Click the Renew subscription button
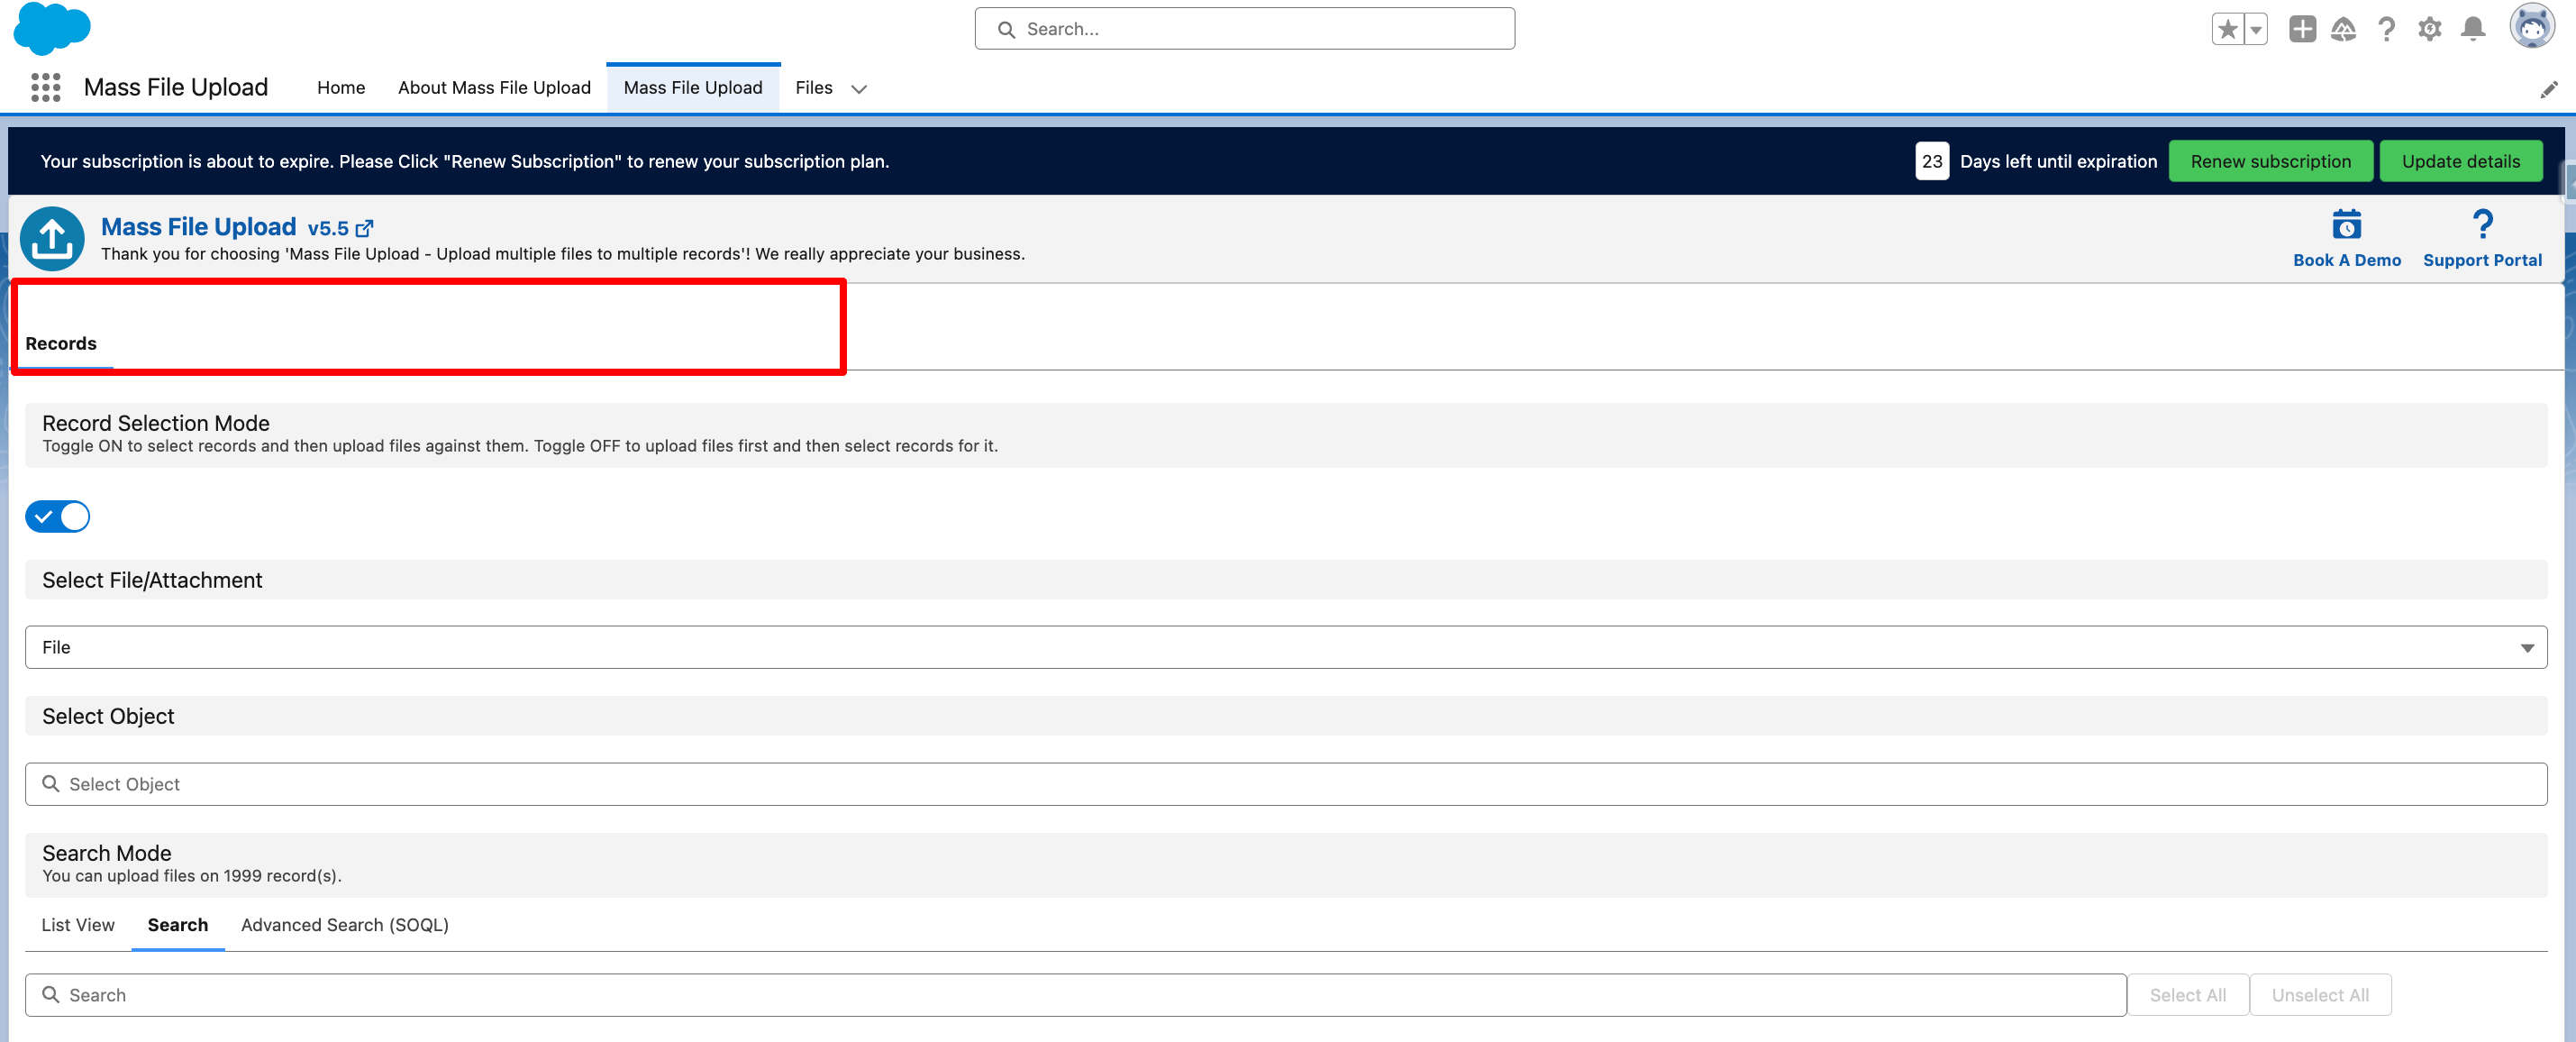The height and width of the screenshot is (1042, 2576). (2269, 161)
